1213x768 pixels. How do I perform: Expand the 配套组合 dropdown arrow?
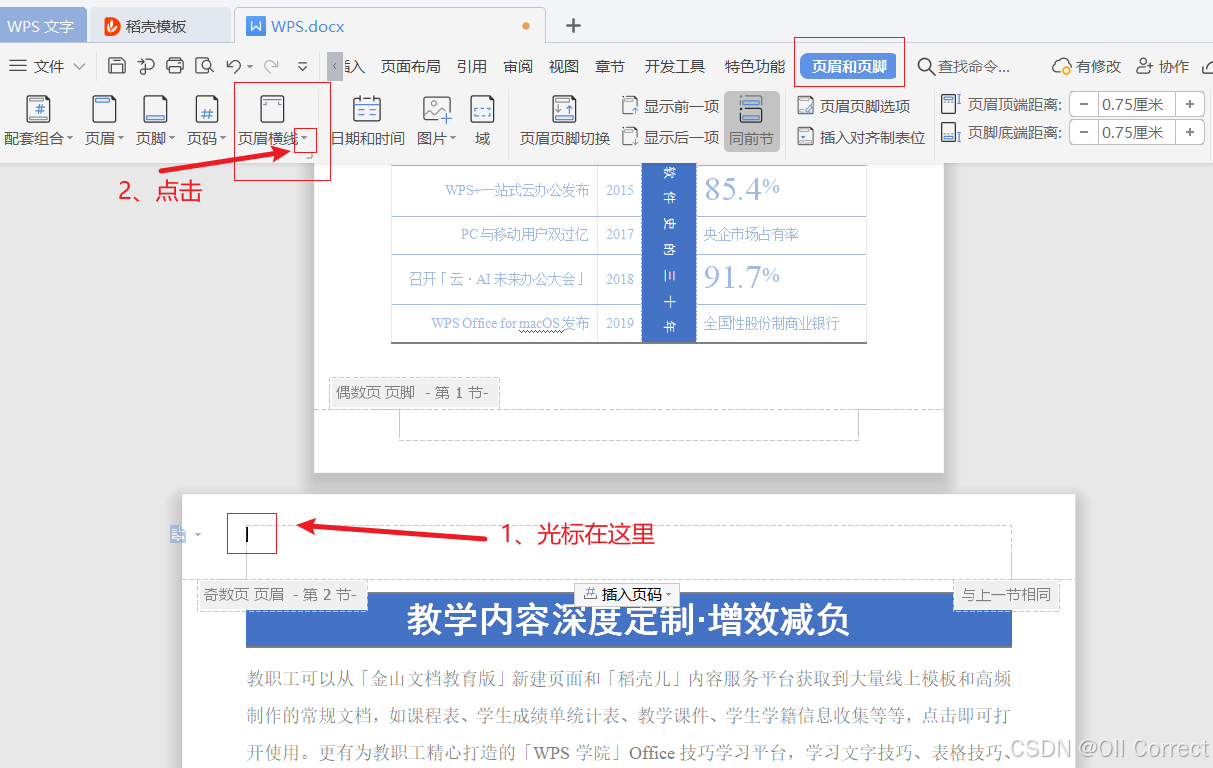[70, 139]
